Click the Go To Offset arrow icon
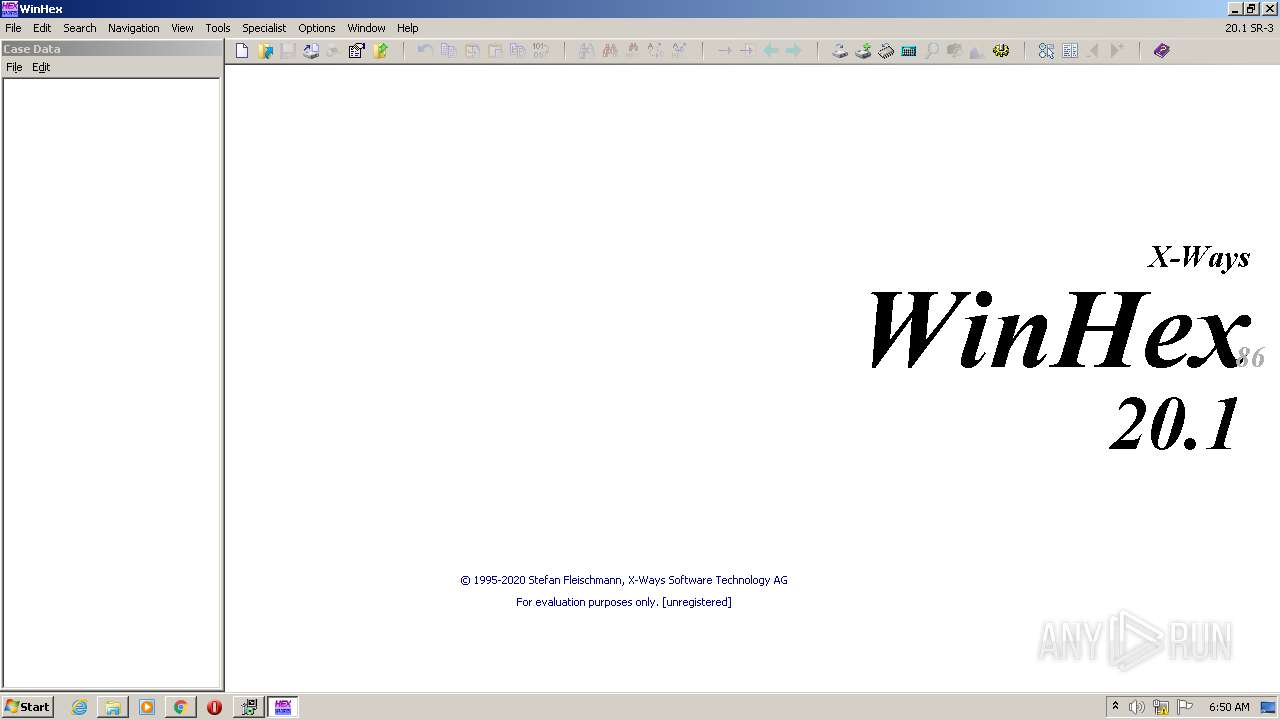The image size is (1280, 720). (724, 50)
